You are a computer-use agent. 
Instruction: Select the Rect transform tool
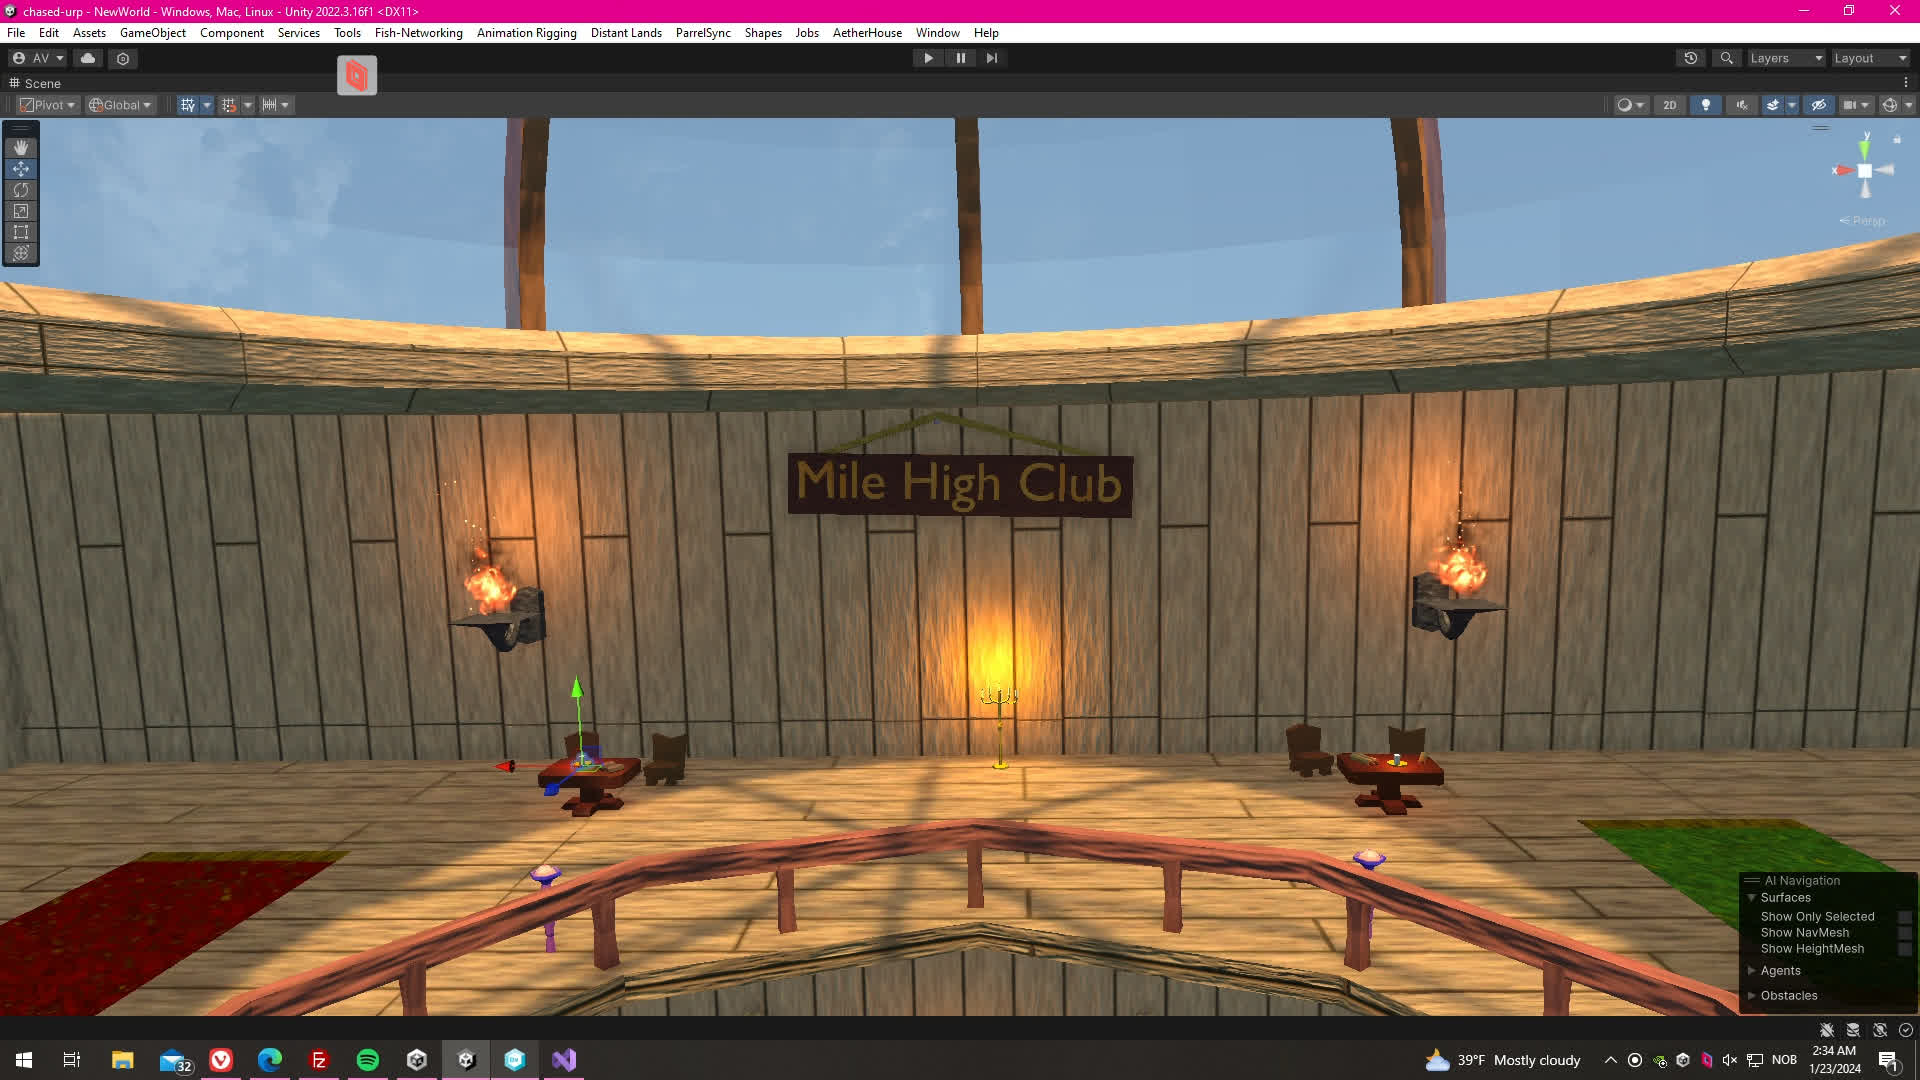[x=21, y=232]
